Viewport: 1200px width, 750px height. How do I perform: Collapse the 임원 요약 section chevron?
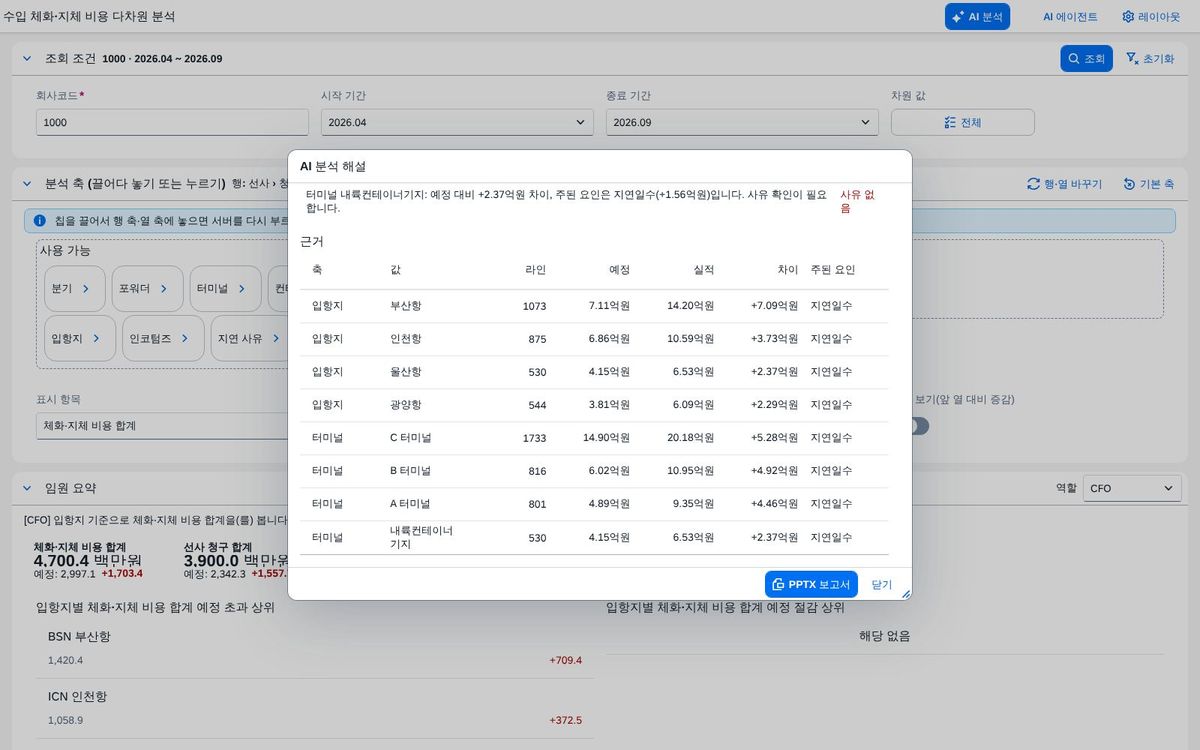point(27,488)
